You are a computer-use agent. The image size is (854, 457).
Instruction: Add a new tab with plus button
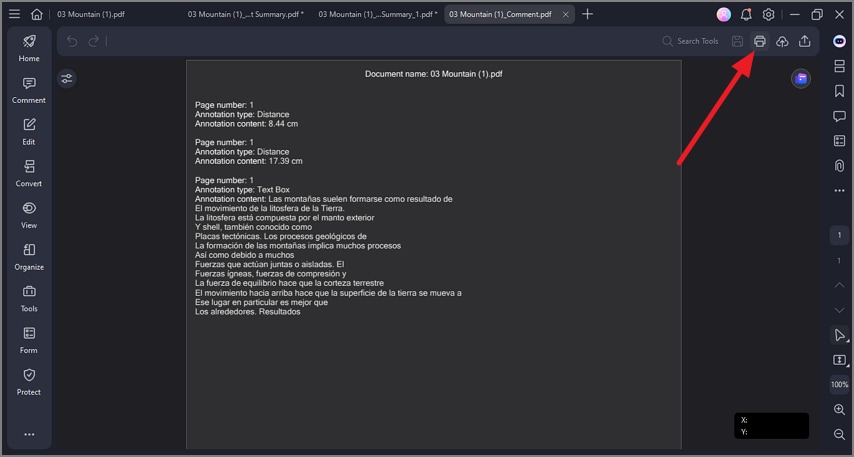tap(587, 14)
